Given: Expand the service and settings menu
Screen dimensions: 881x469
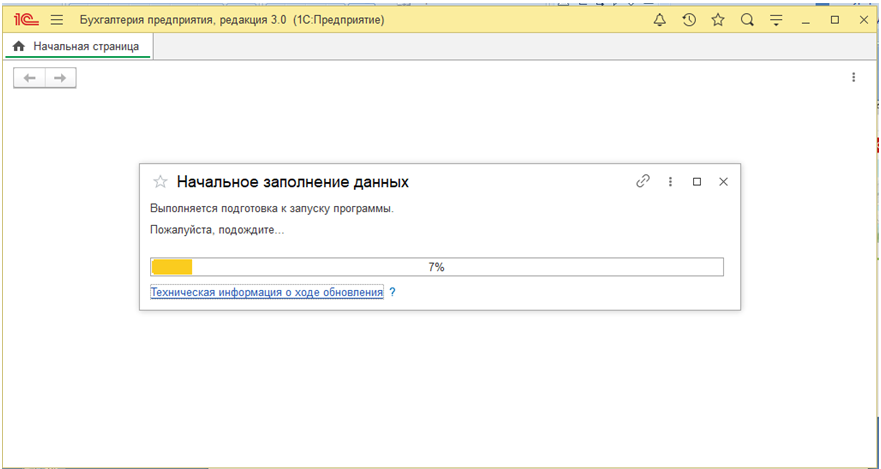Looking at the screenshot, I should 776,20.
